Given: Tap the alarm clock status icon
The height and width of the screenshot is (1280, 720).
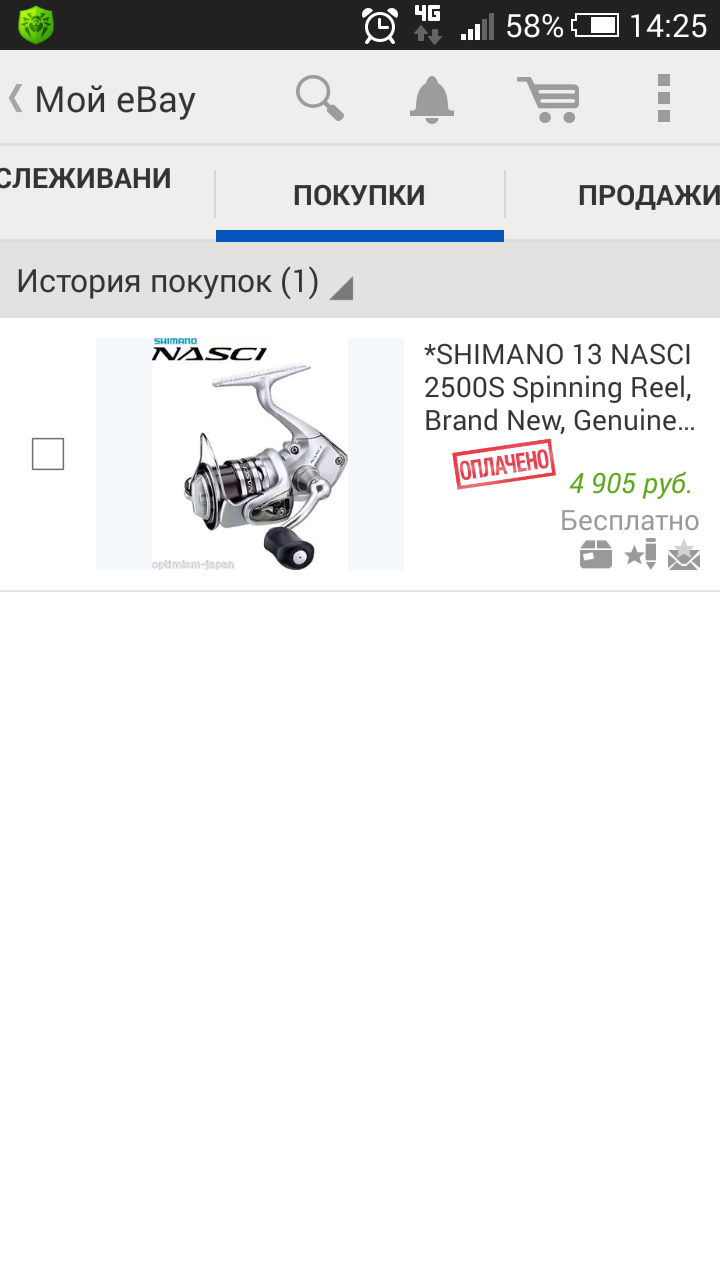Looking at the screenshot, I should pos(380,25).
